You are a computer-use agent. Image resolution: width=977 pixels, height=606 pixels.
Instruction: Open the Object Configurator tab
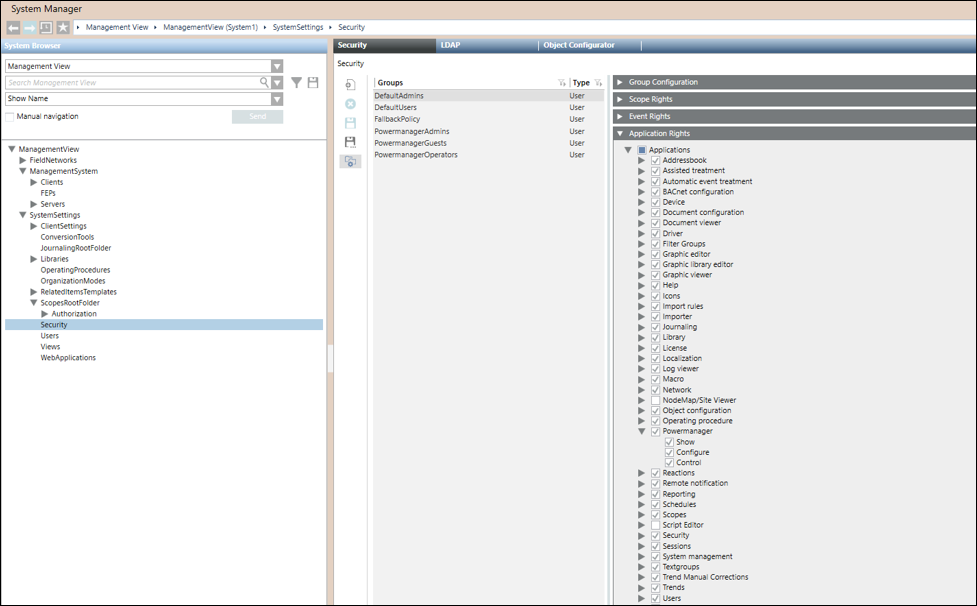point(579,45)
